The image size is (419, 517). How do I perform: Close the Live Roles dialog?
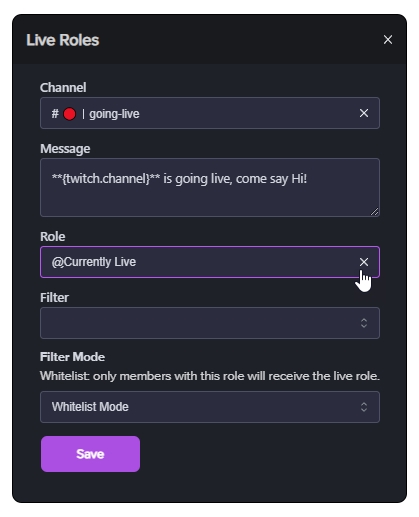tap(388, 40)
